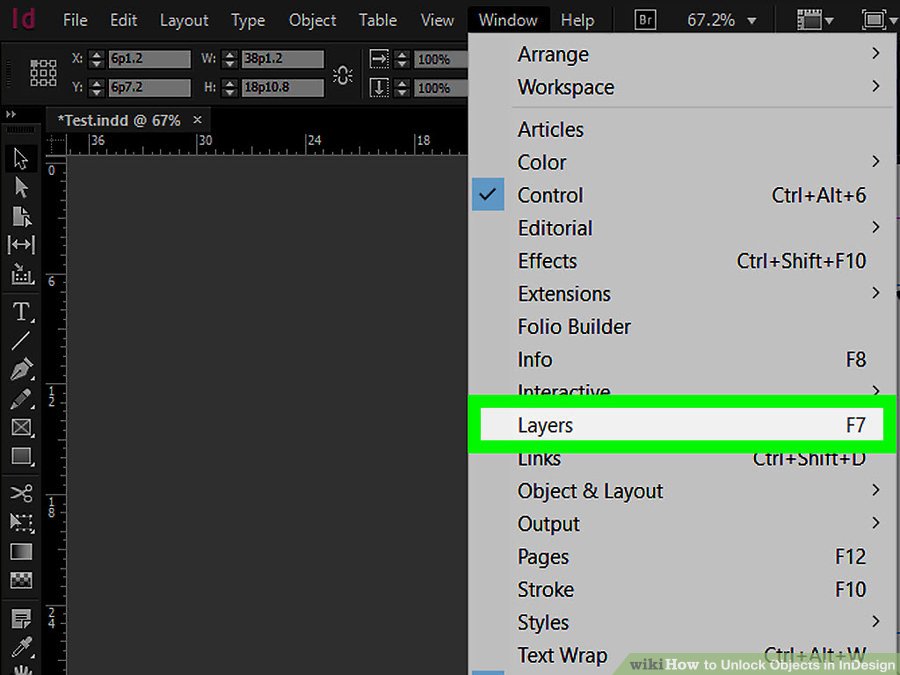Viewport: 900px width, 675px height.
Task: Click the Pages menu entry
Action: (x=543, y=557)
